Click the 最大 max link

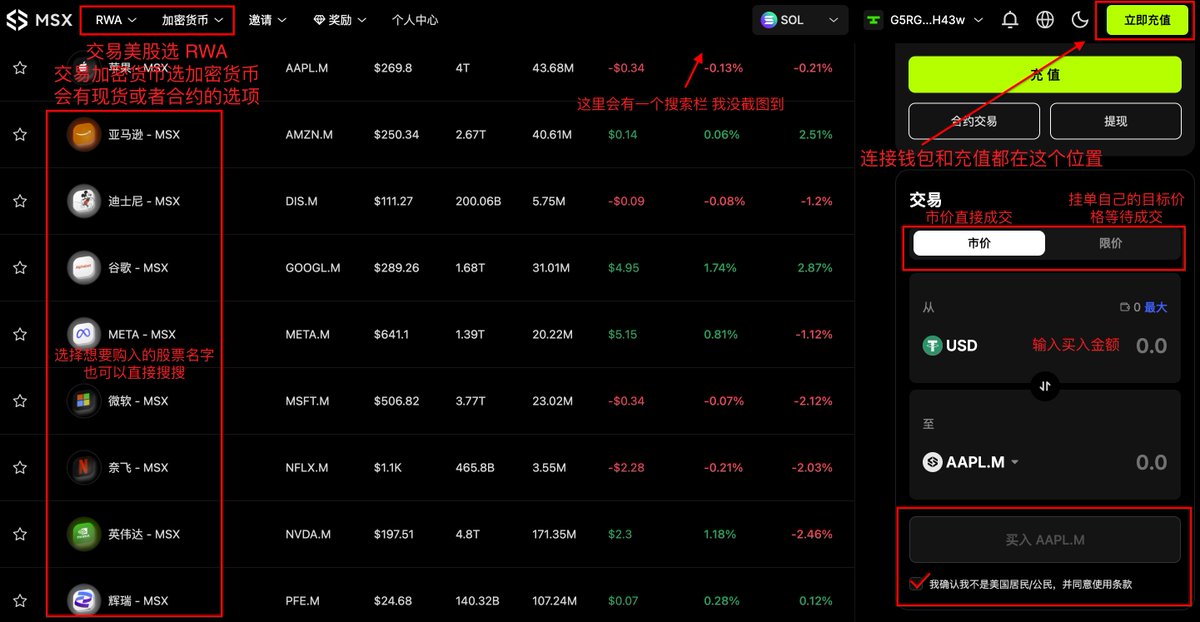tap(1156, 308)
